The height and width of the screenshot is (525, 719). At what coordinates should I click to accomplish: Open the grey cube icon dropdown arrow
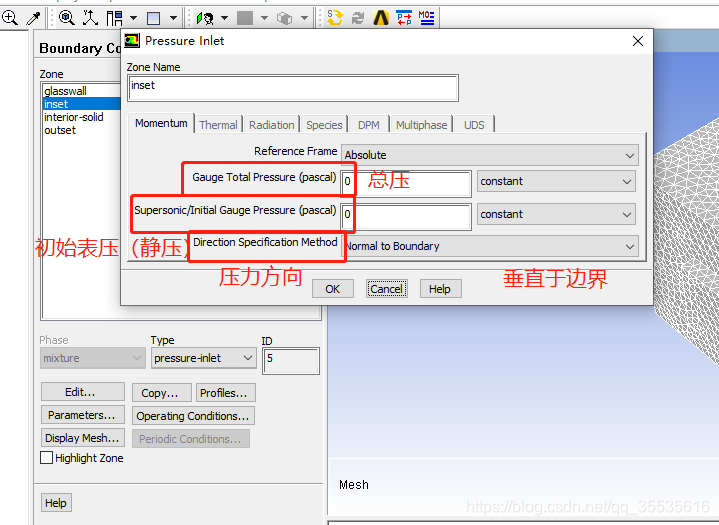[x=304, y=18]
